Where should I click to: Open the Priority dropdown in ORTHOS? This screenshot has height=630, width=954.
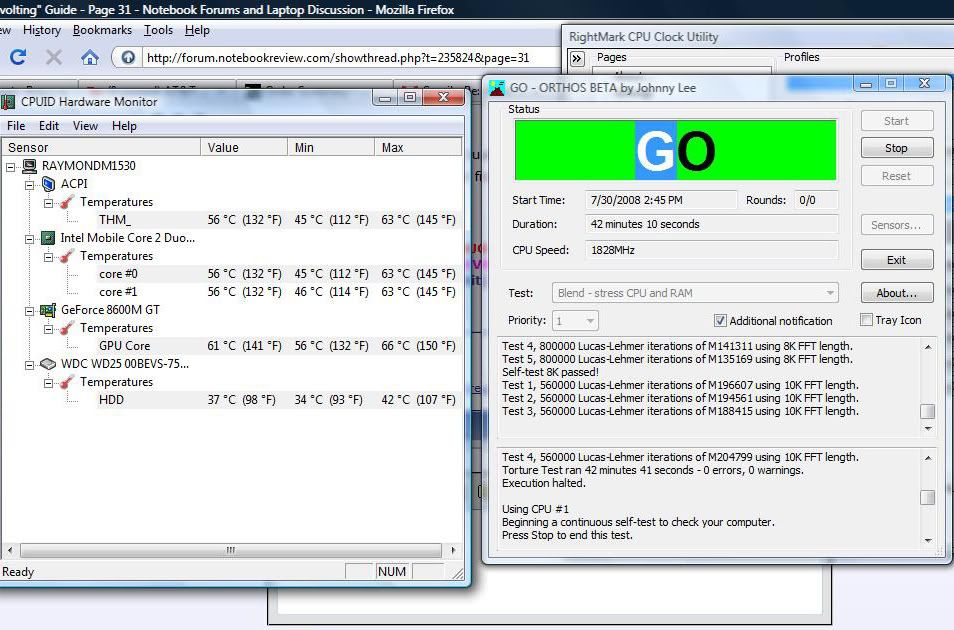tap(575, 320)
